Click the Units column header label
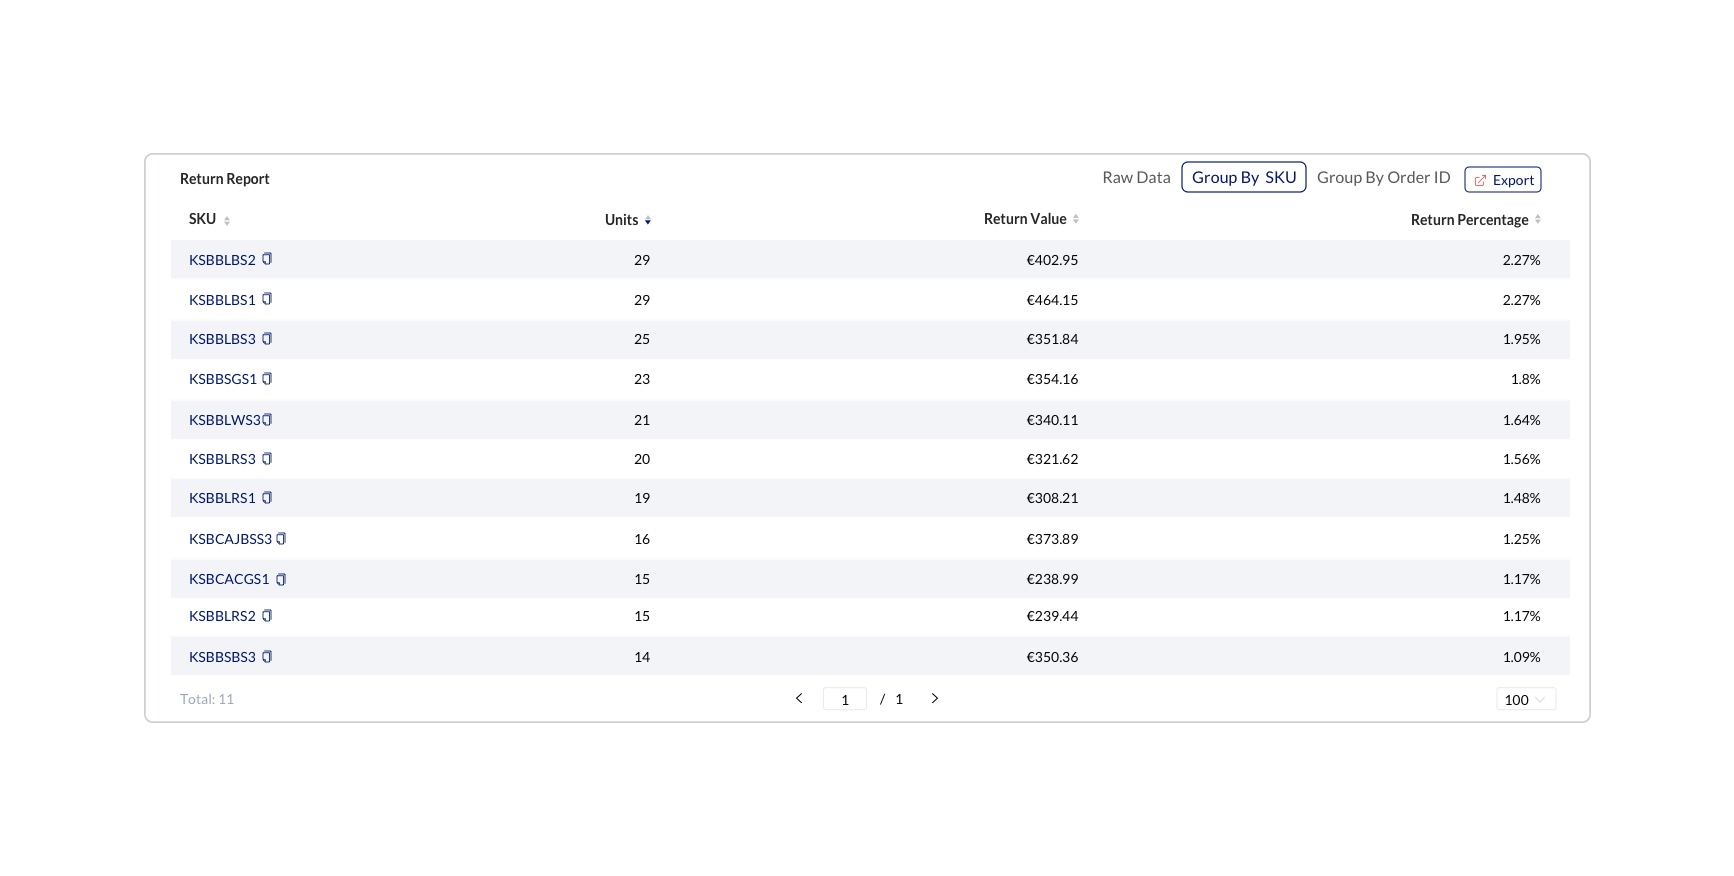This screenshot has height=876, width=1734. point(621,220)
